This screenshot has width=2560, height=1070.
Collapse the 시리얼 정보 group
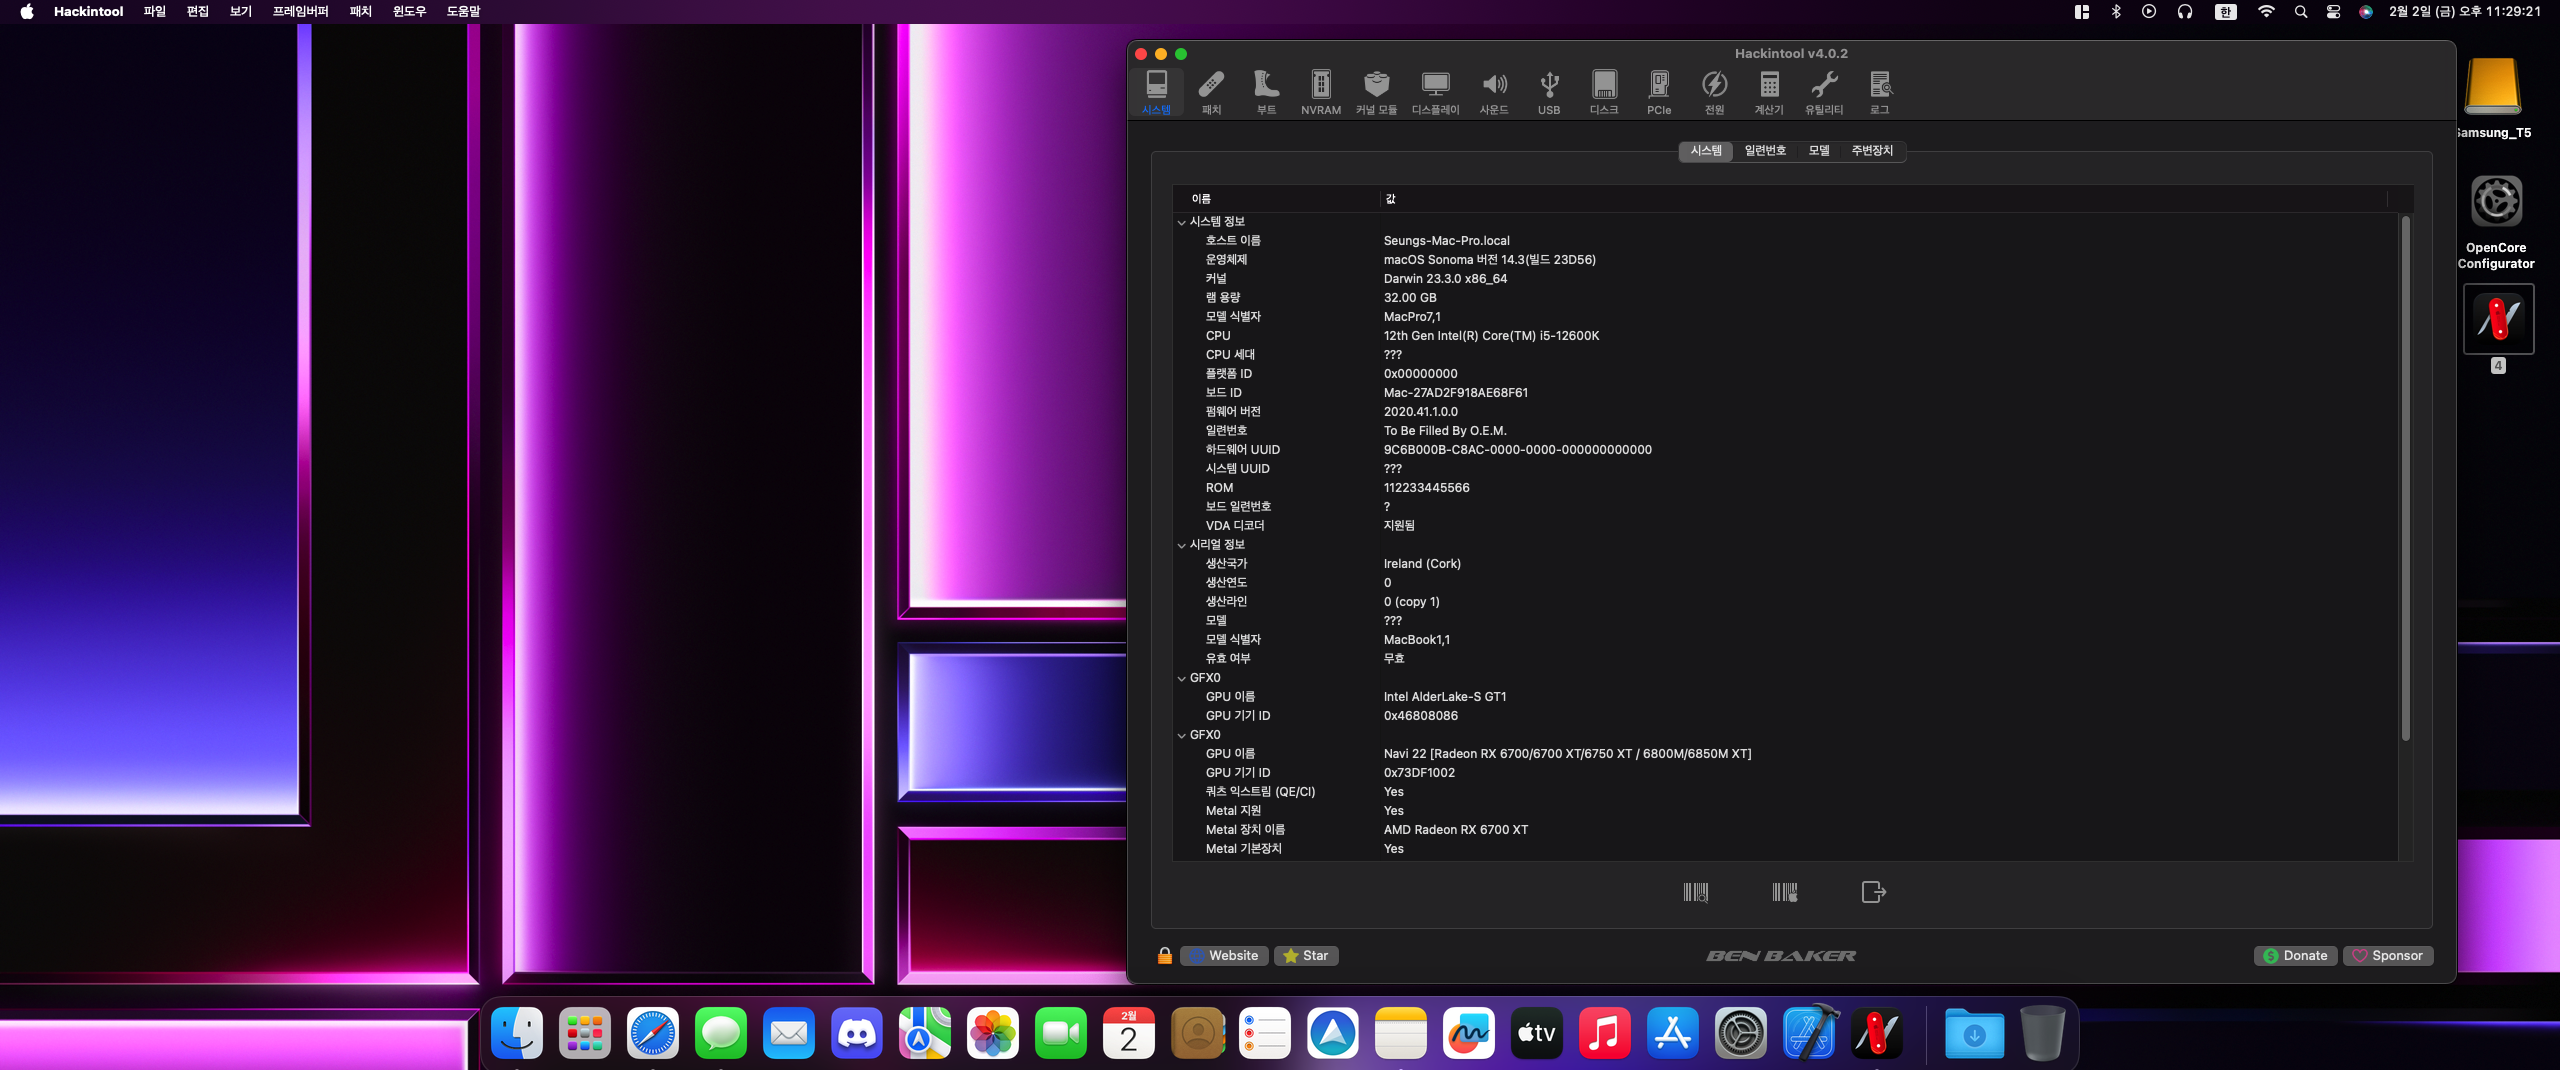pyautogui.click(x=1181, y=545)
